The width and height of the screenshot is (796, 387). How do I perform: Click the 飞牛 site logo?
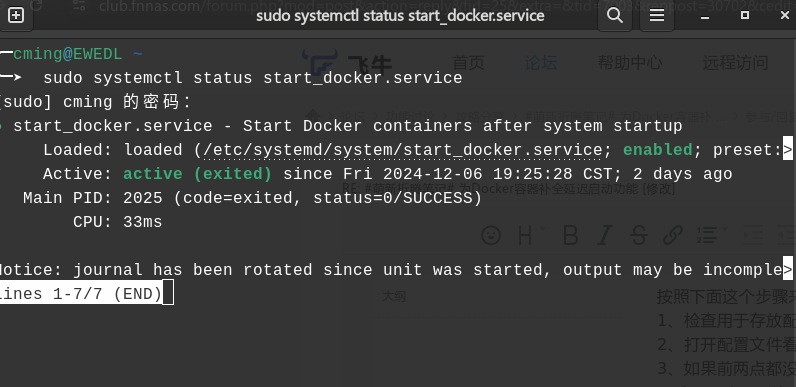(x=348, y=63)
